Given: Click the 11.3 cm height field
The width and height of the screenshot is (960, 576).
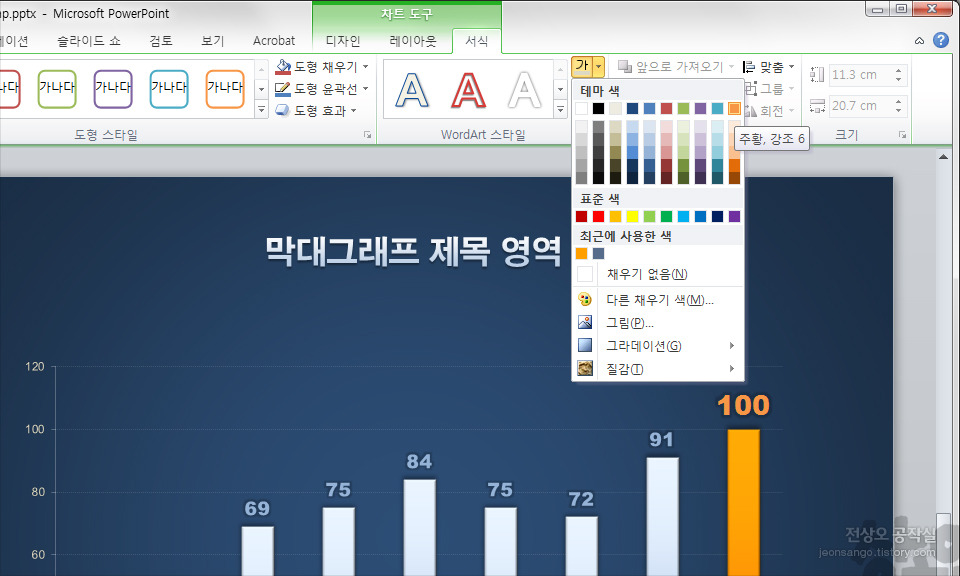Looking at the screenshot, I should pos(860,75).
